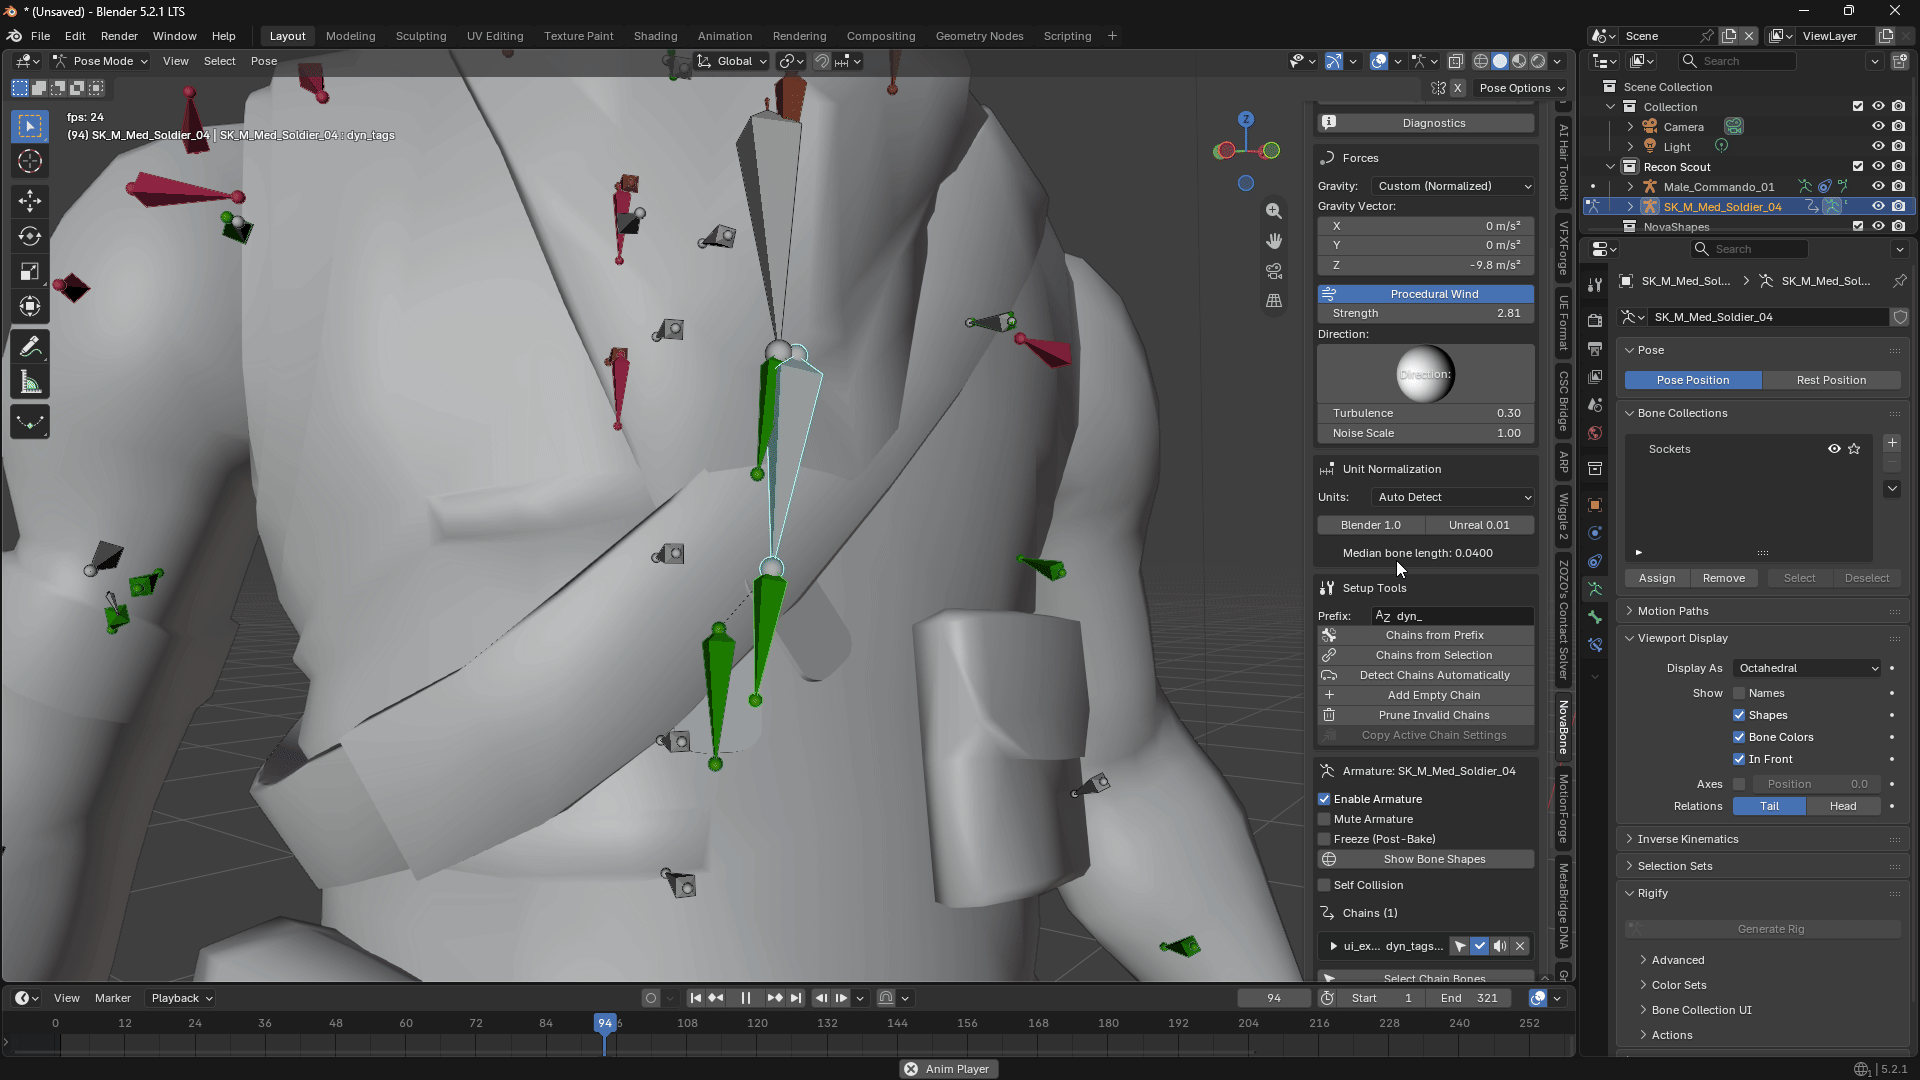This screenshot has width=1920, height=1080.
Task: Open the Units Auto Detect dropdown
Action: click(1453, 497)
